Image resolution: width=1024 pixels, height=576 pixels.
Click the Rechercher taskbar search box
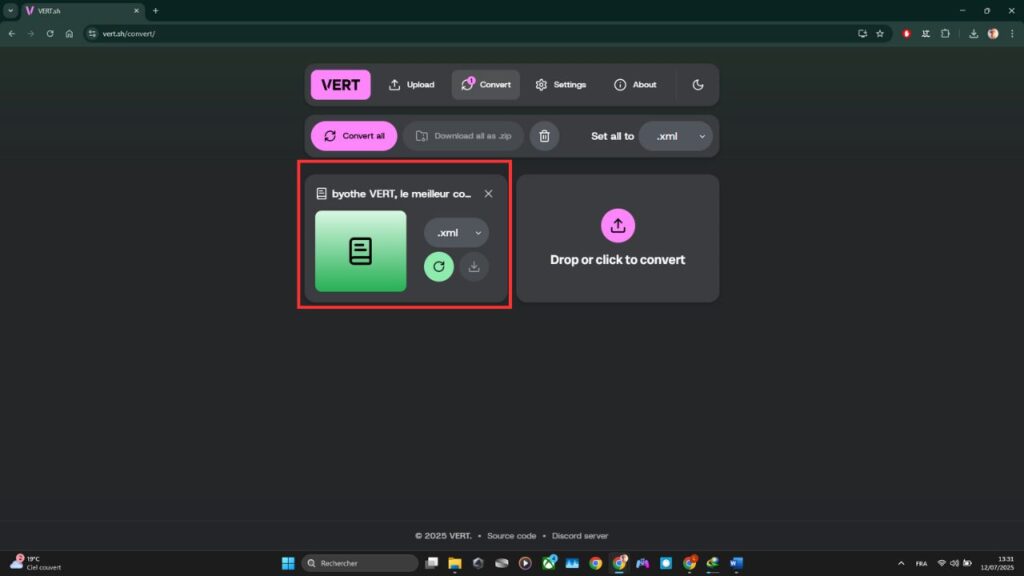[360, 563]
